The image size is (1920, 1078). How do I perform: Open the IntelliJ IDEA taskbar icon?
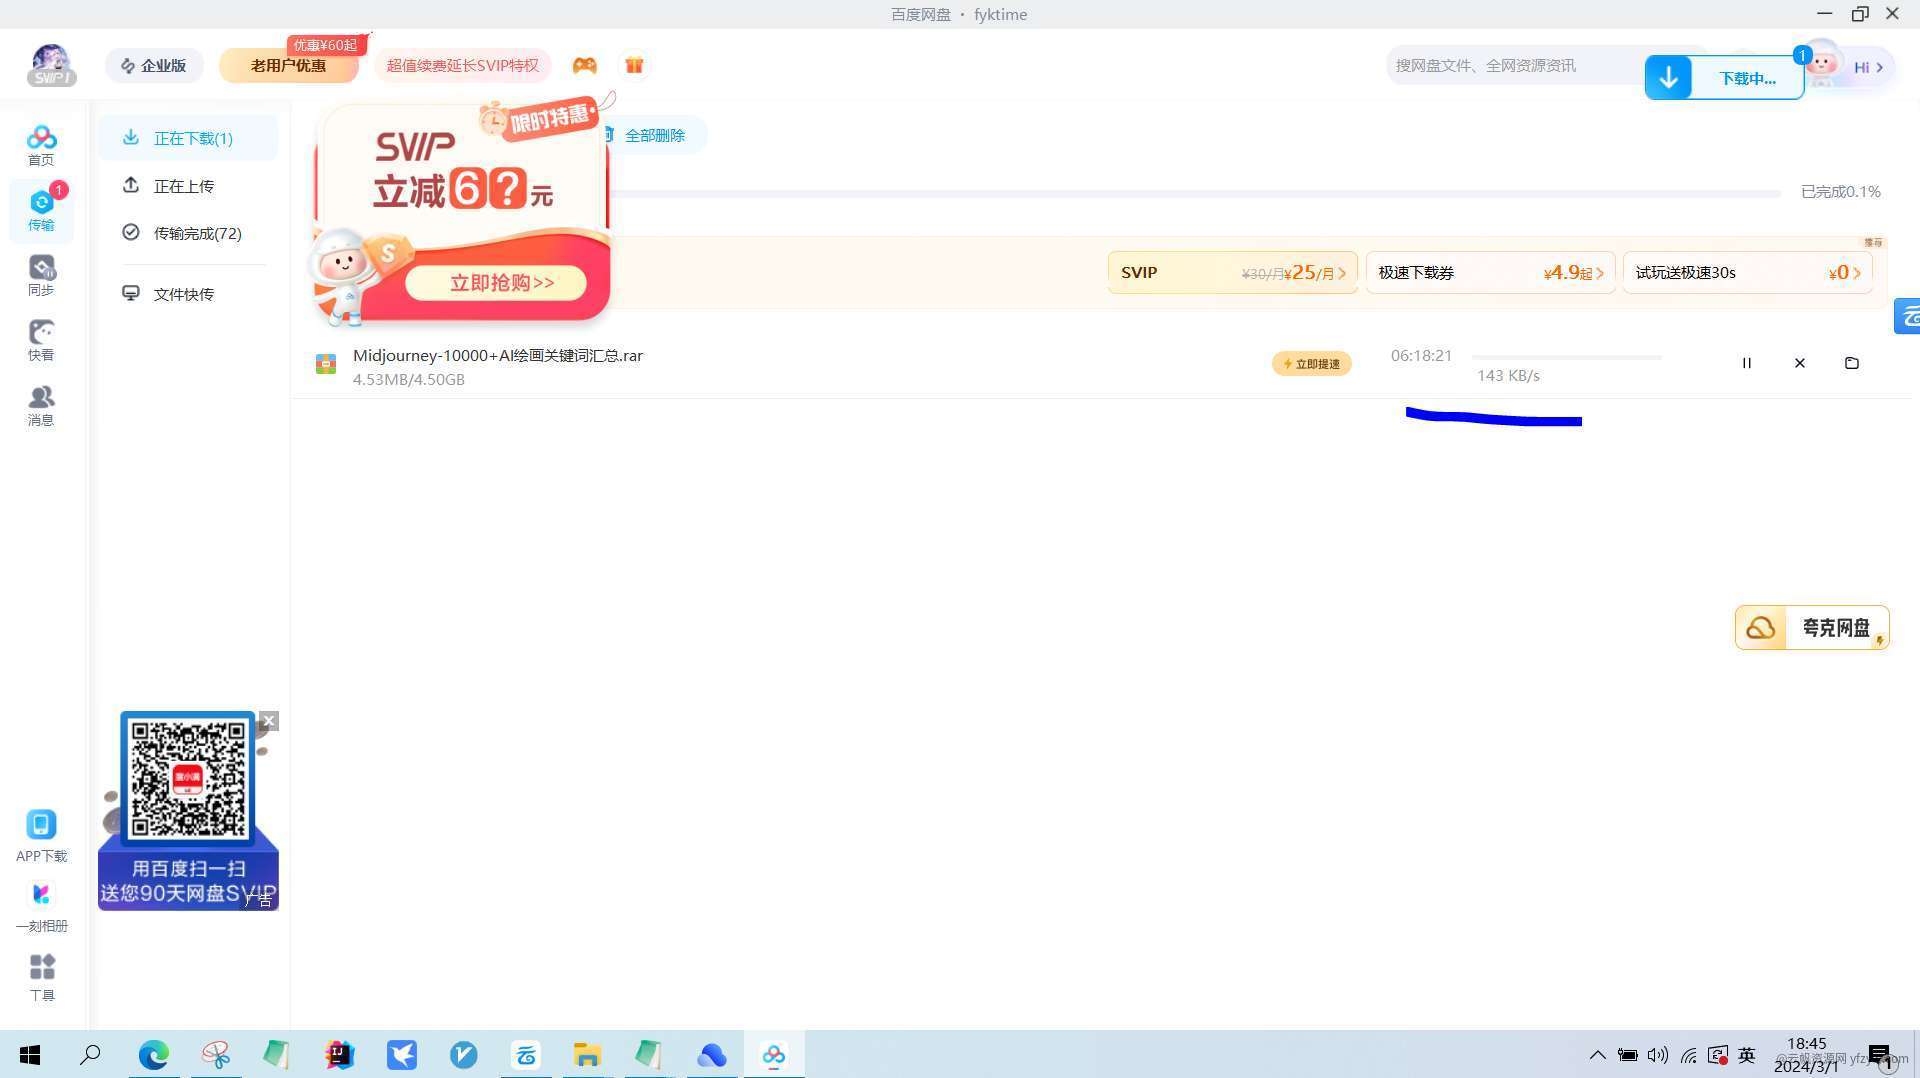339,1054
